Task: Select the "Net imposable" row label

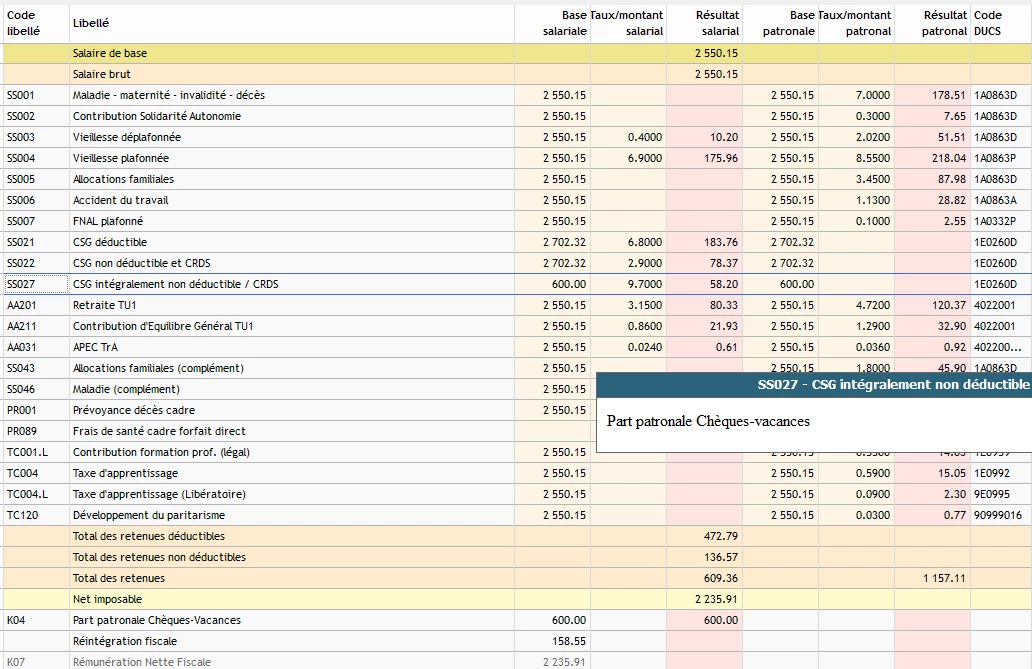Action: (x=107, y=599)
